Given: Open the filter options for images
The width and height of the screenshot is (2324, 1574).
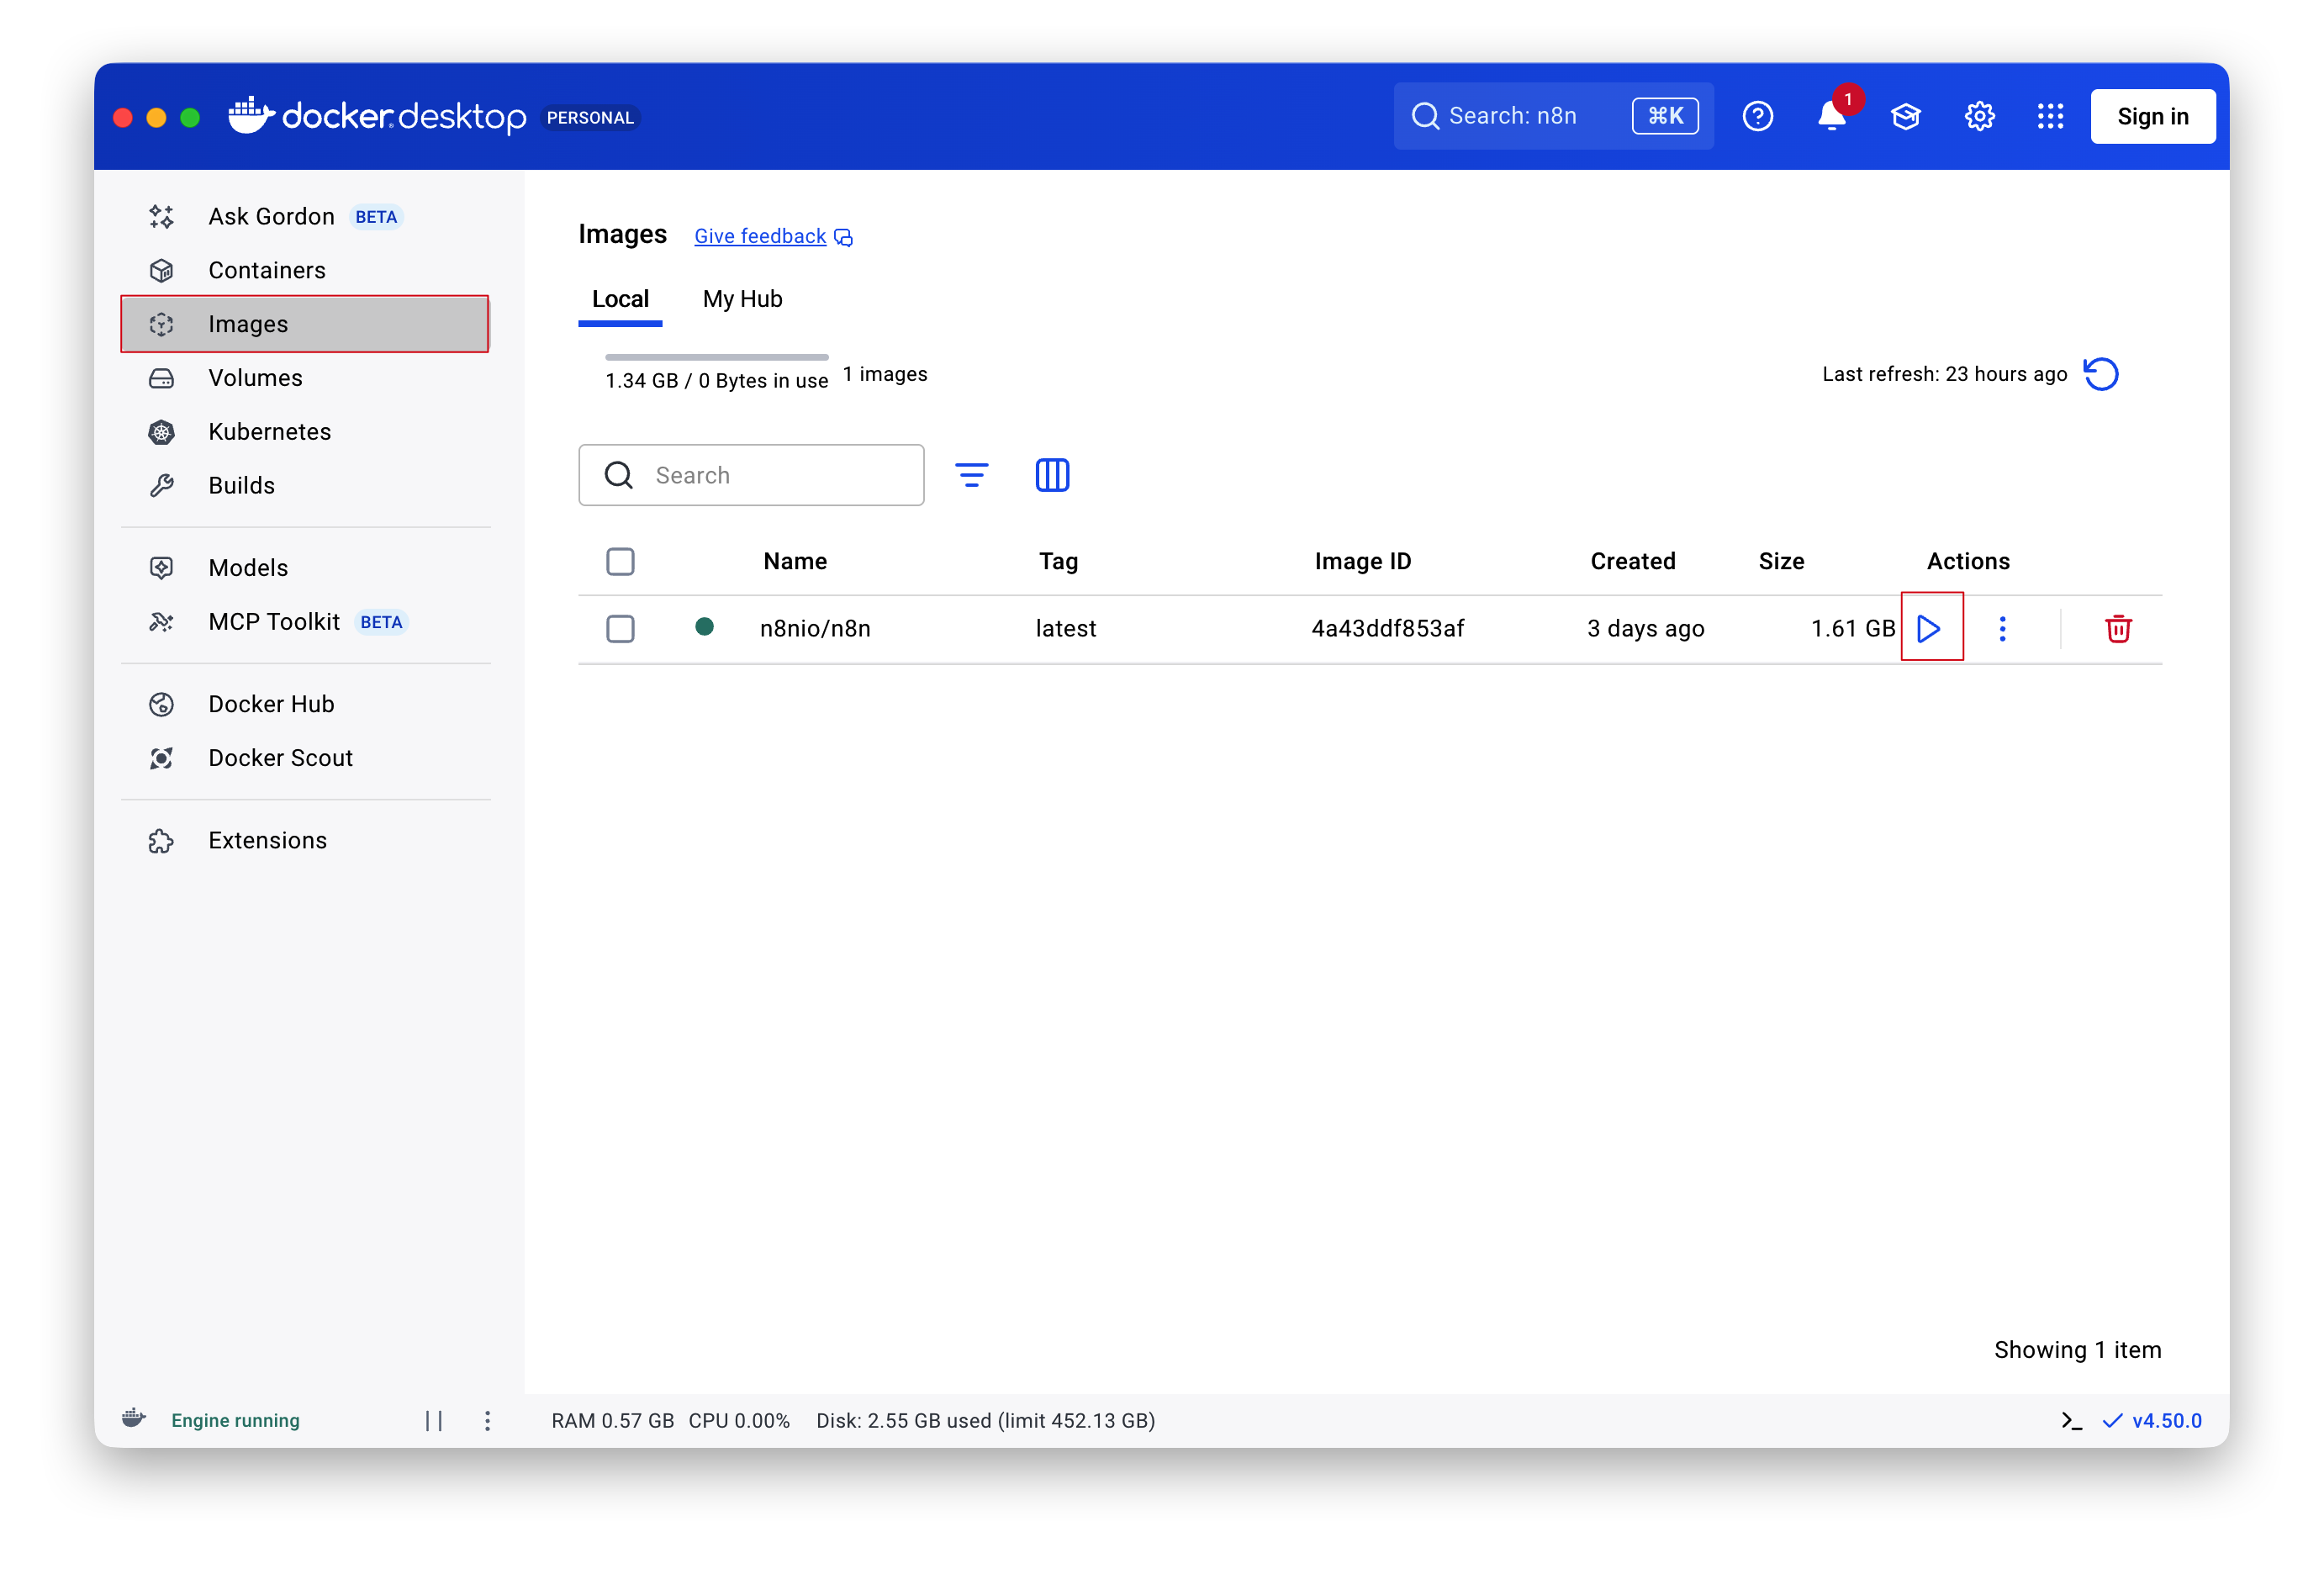Looking at the screenshot, I should tap(971, 475).
